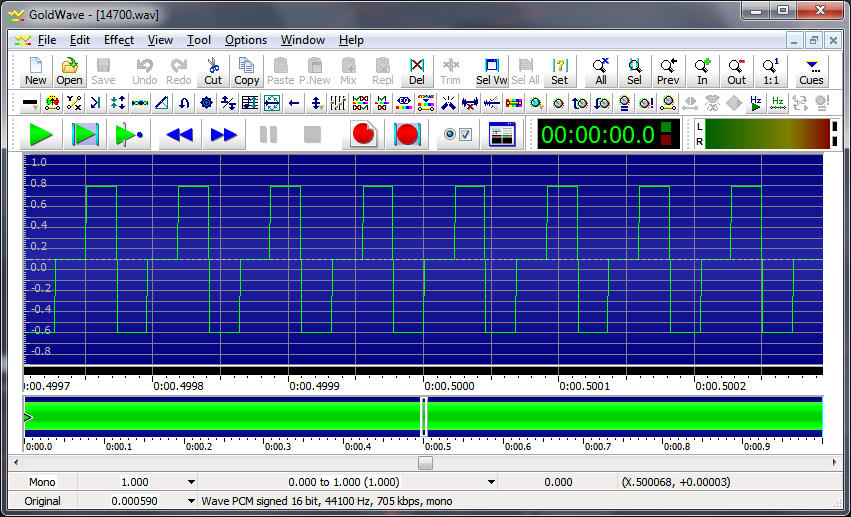The image size is (851, 517).
Task: Expand the 0.000590 zoom dropdown arrow
Action: tap(191, 501)
